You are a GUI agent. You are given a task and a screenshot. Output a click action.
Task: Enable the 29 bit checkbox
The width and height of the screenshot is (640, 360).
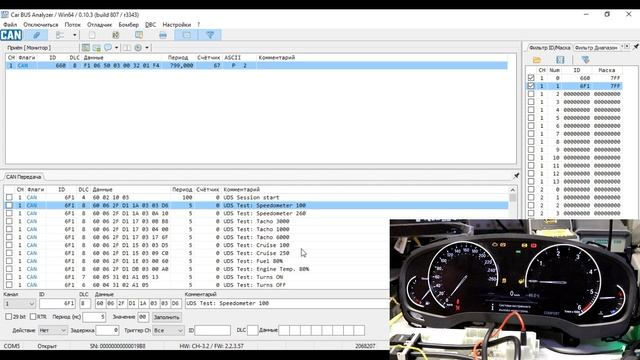(8, 317)
